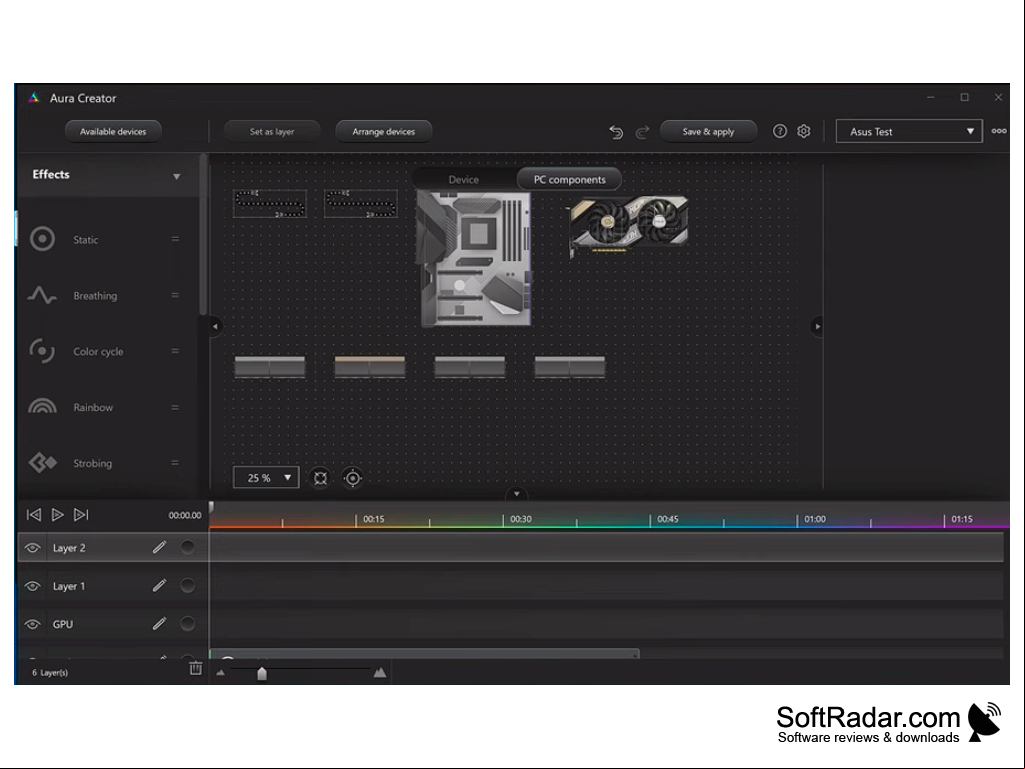Hide Layer 2 using its eye icon
Screen dimensions: 1025x769
32,548
